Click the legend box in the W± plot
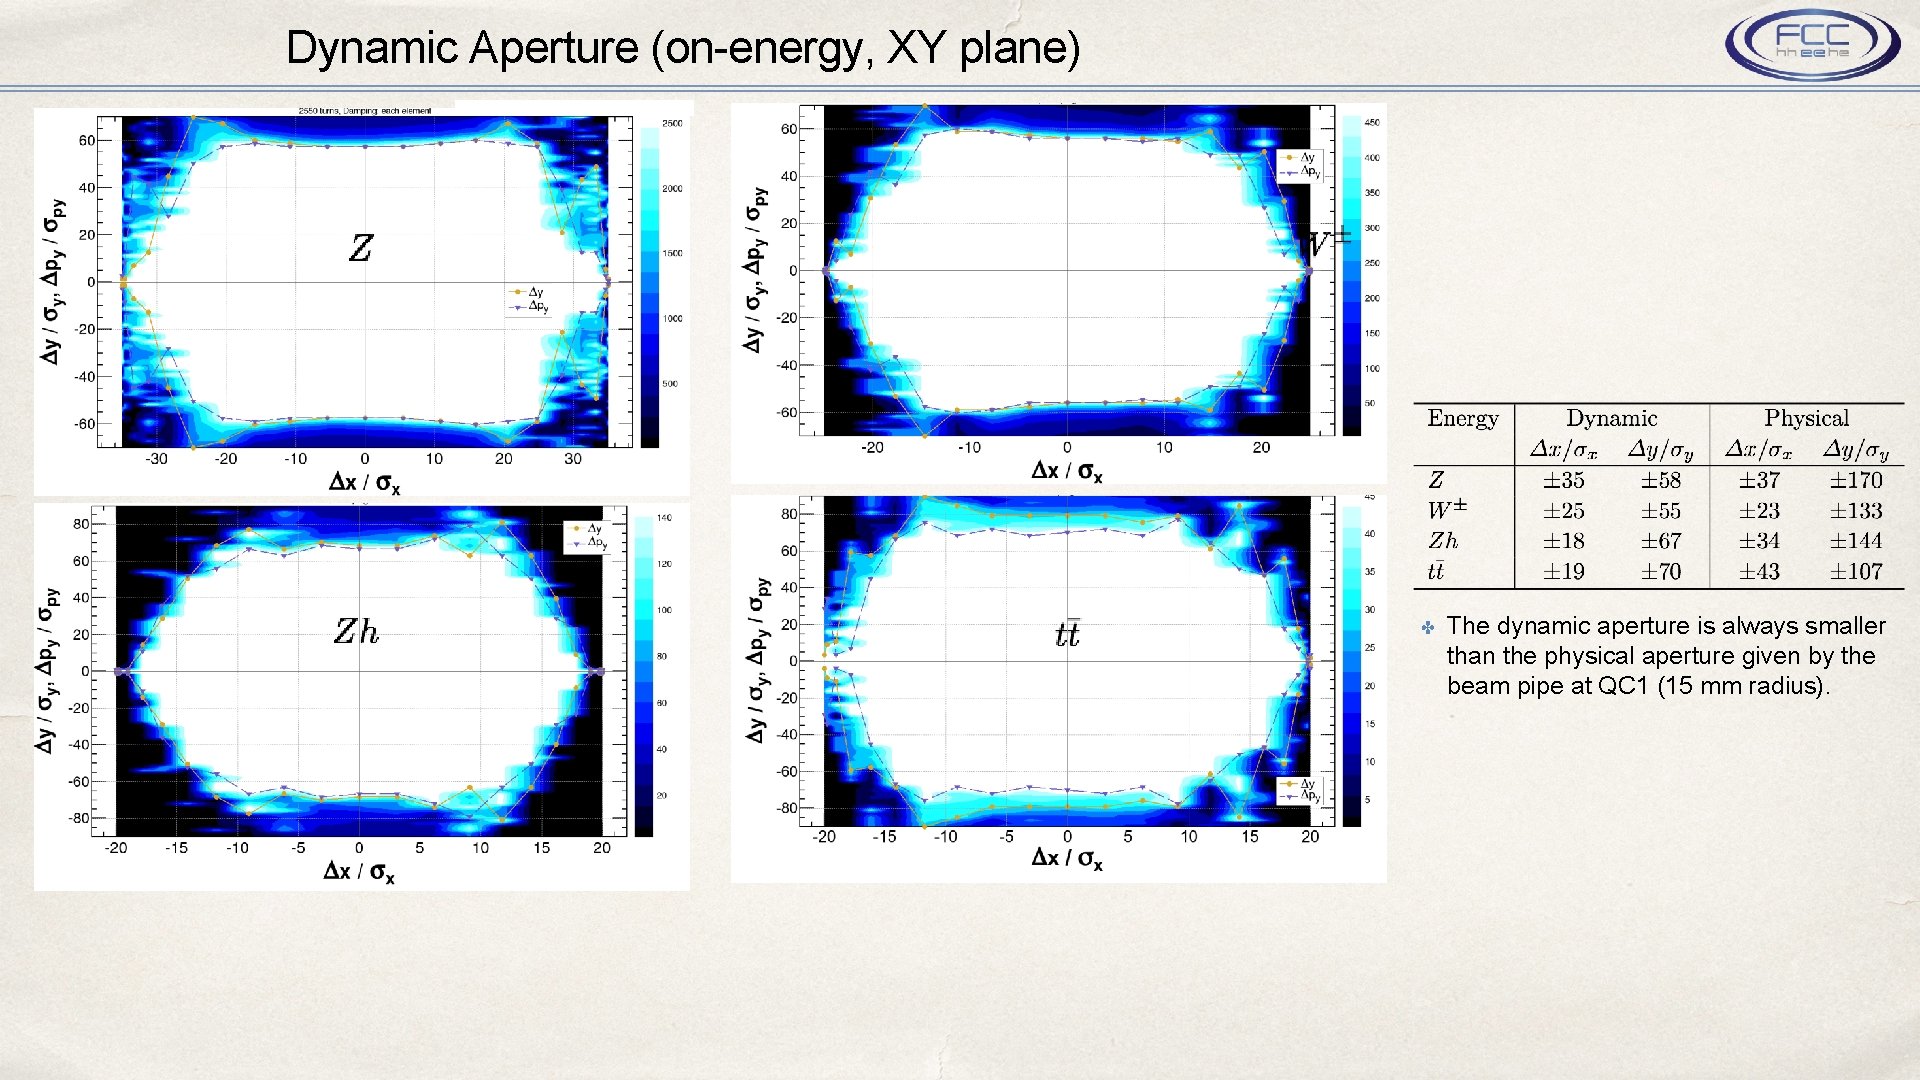Screen dimensions: 1920x1080 [1301, 165]
